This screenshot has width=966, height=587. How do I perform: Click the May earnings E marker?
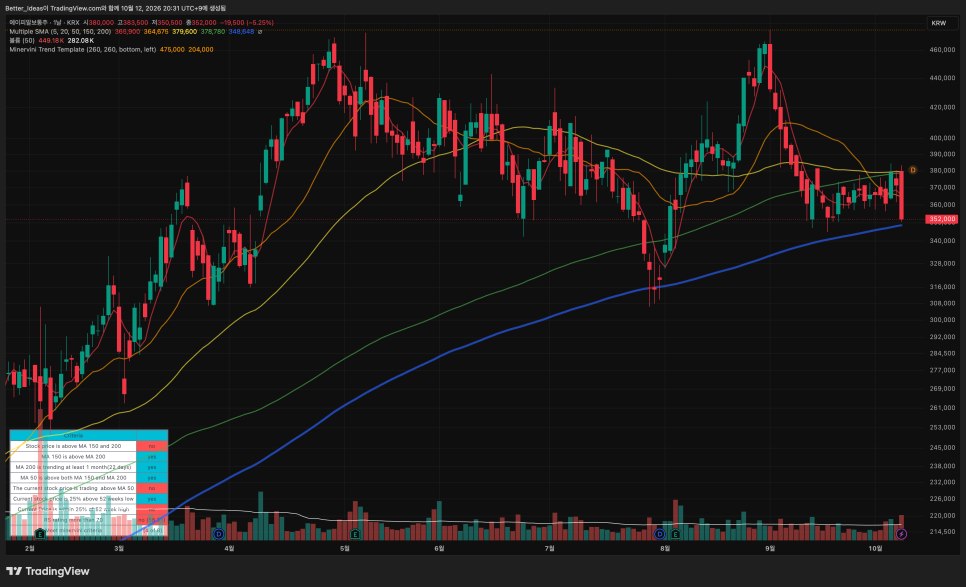pos(355,534)
